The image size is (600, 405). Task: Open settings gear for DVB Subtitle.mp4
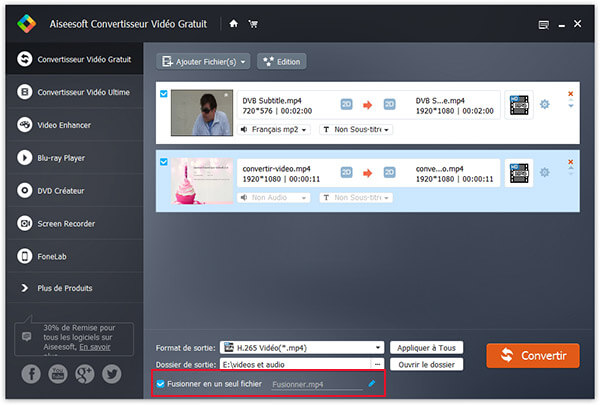545,104
